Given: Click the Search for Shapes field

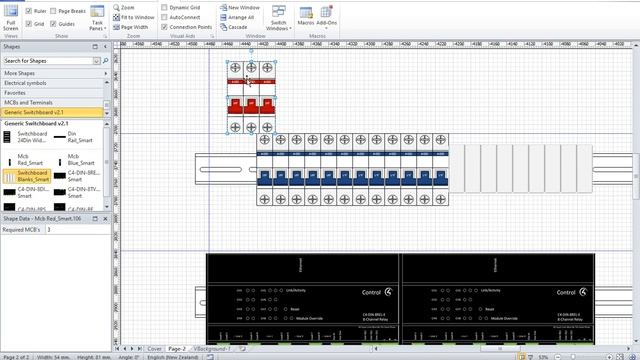Looking at the screenshot, I should click(47, 60).
